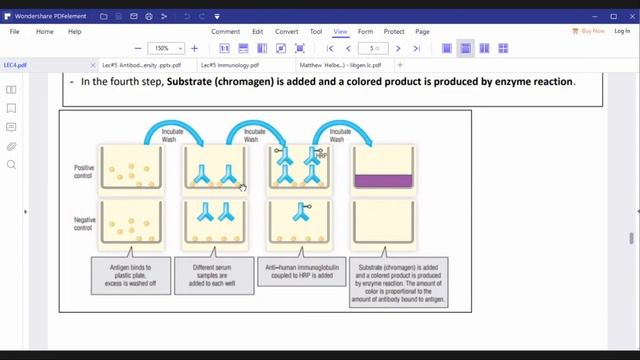The width and height of the screenshot is (640, 360).
Task: Select two-page facing layout
Action: [x=484, y=49]
